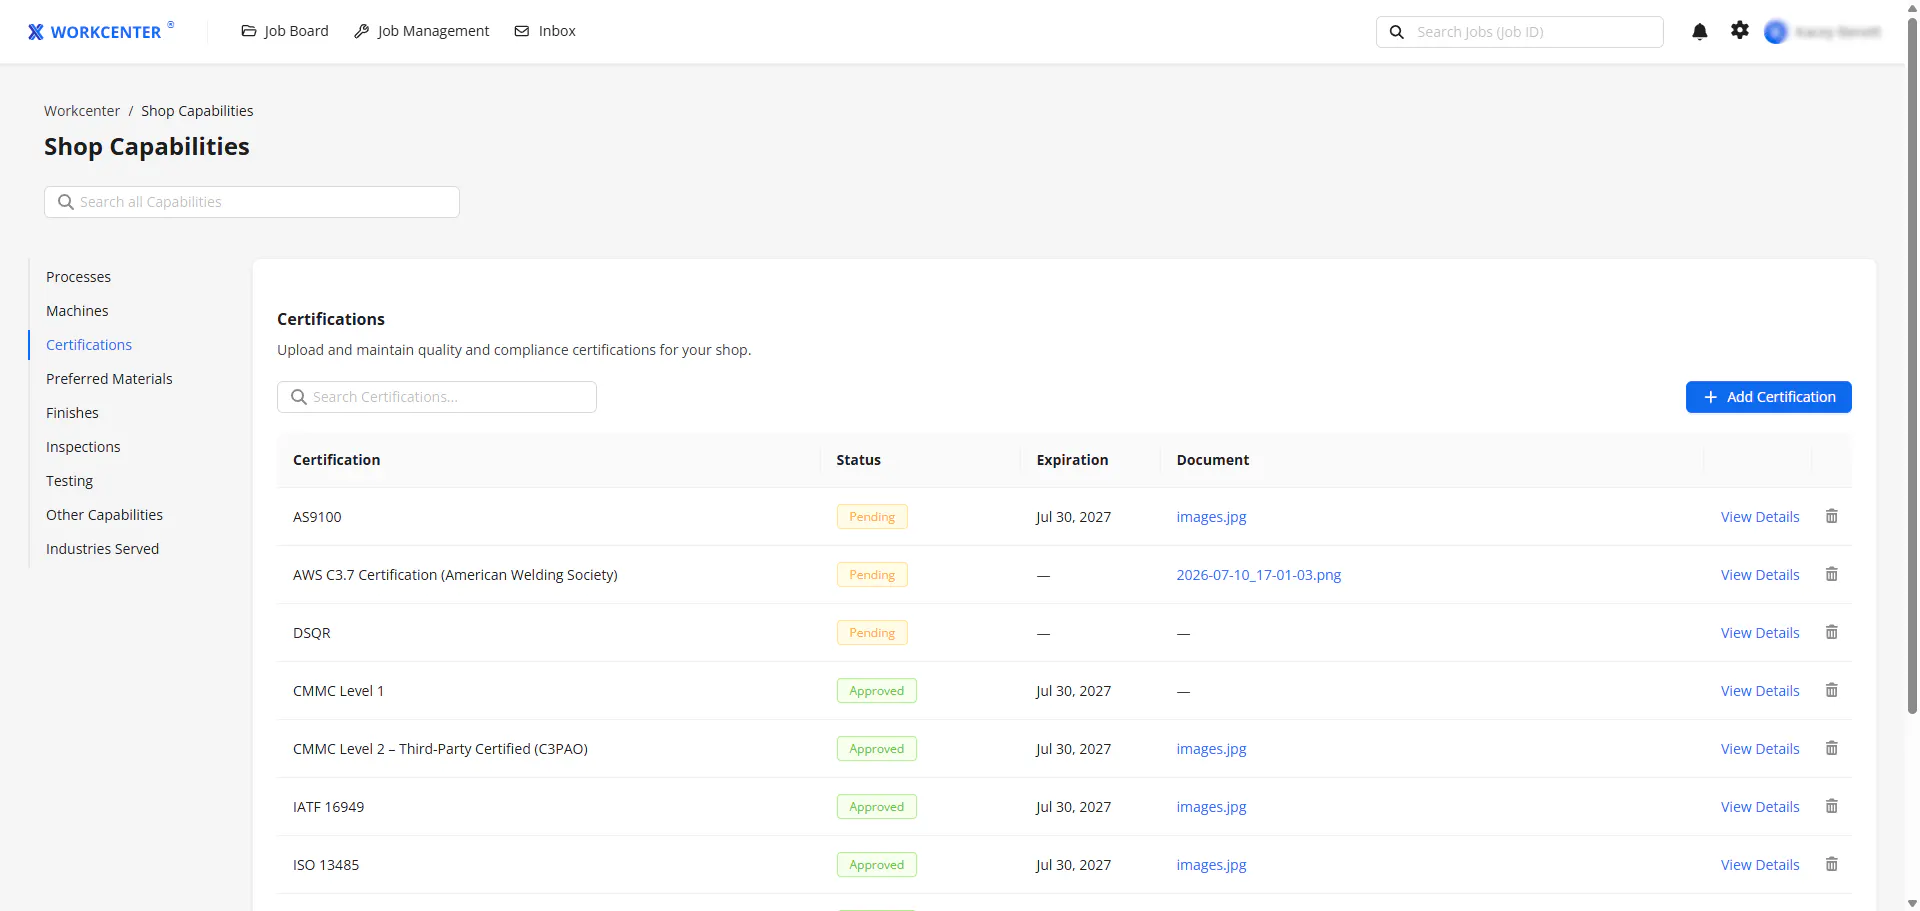Open Other Capabilities section

click(x=104, y=515)
